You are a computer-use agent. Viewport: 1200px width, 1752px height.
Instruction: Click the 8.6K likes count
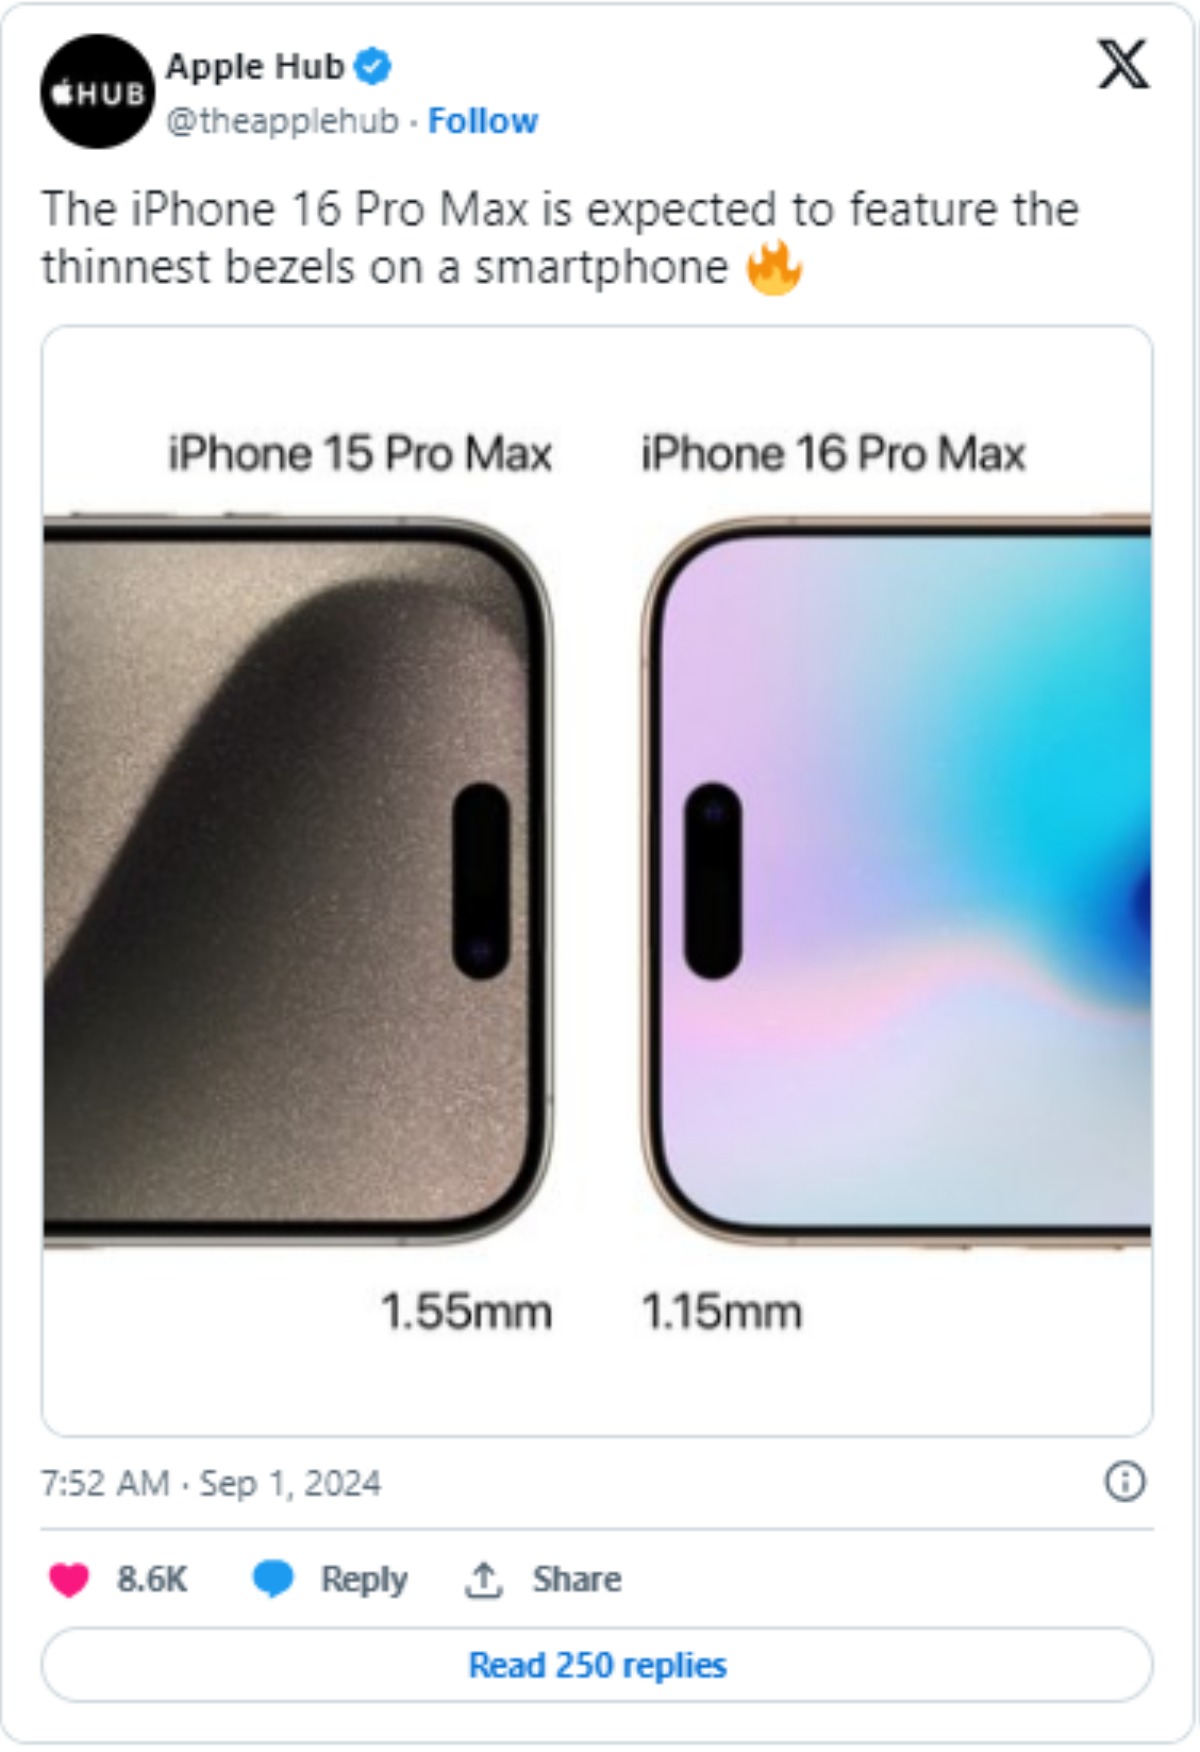pos(152,1579)
